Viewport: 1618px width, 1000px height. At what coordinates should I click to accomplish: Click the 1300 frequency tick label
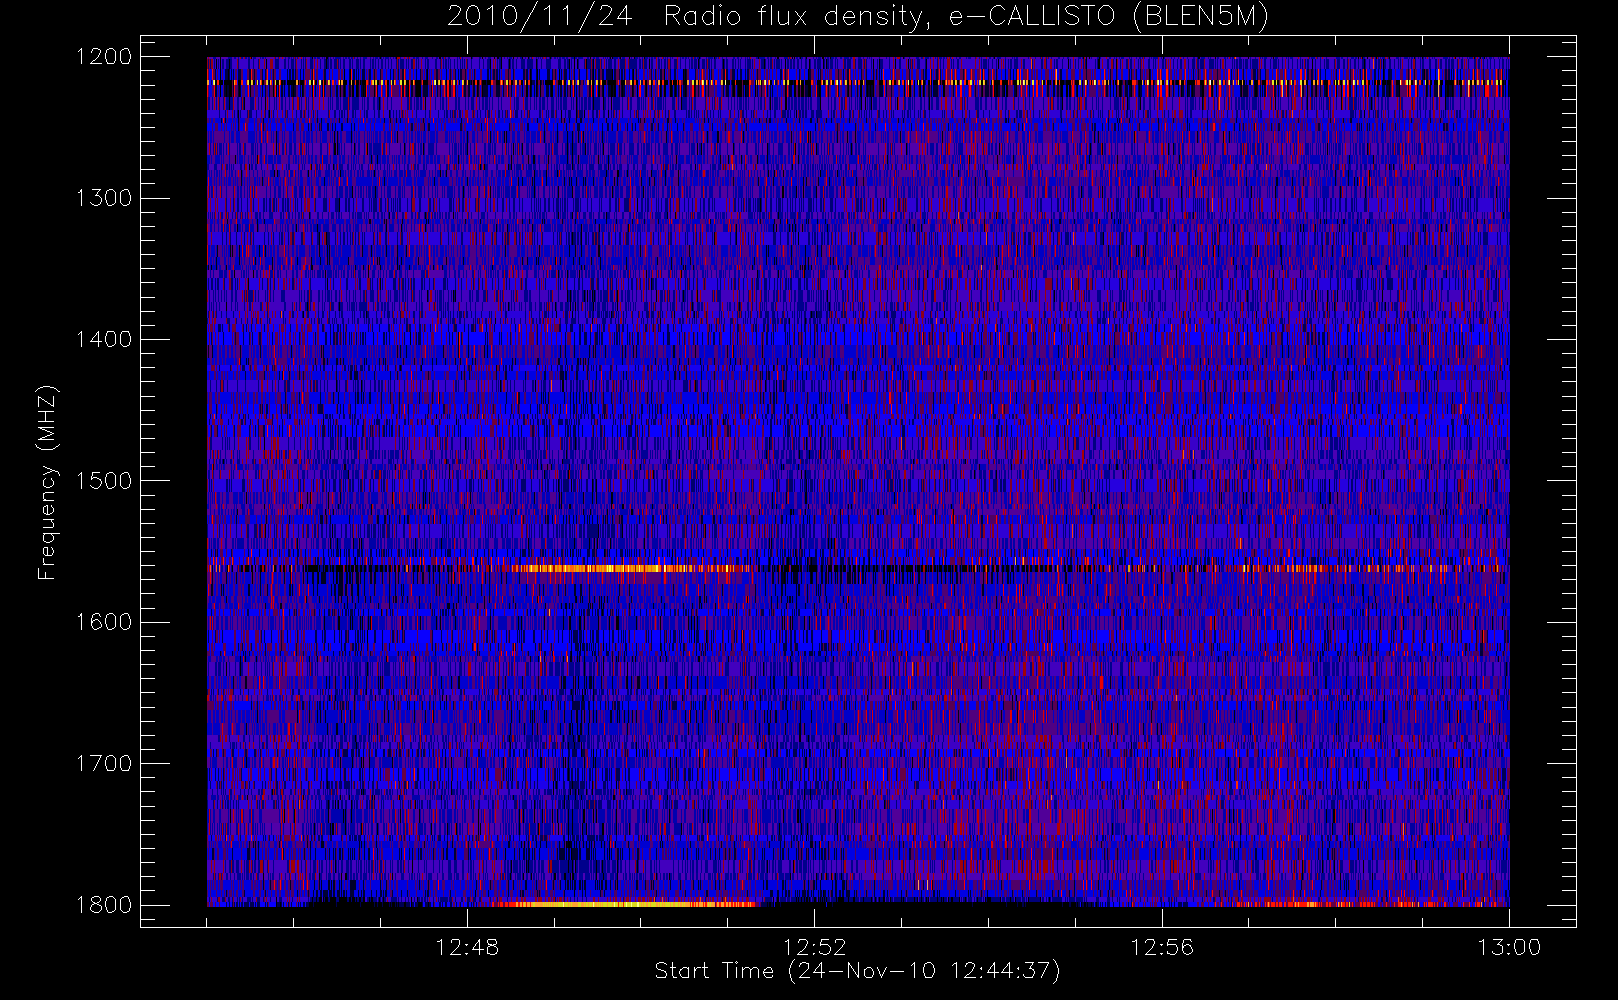104,198
